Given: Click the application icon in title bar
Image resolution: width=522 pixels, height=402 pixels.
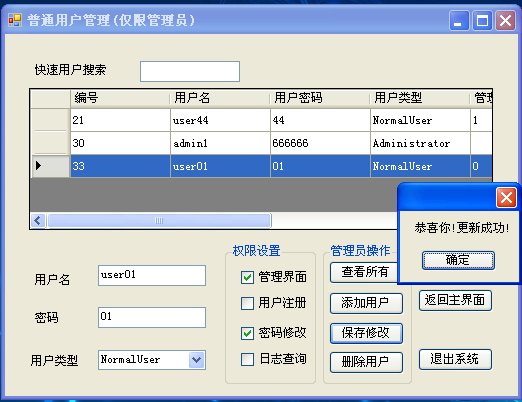Looking at the screenshot, I should [x=15, y=20].
